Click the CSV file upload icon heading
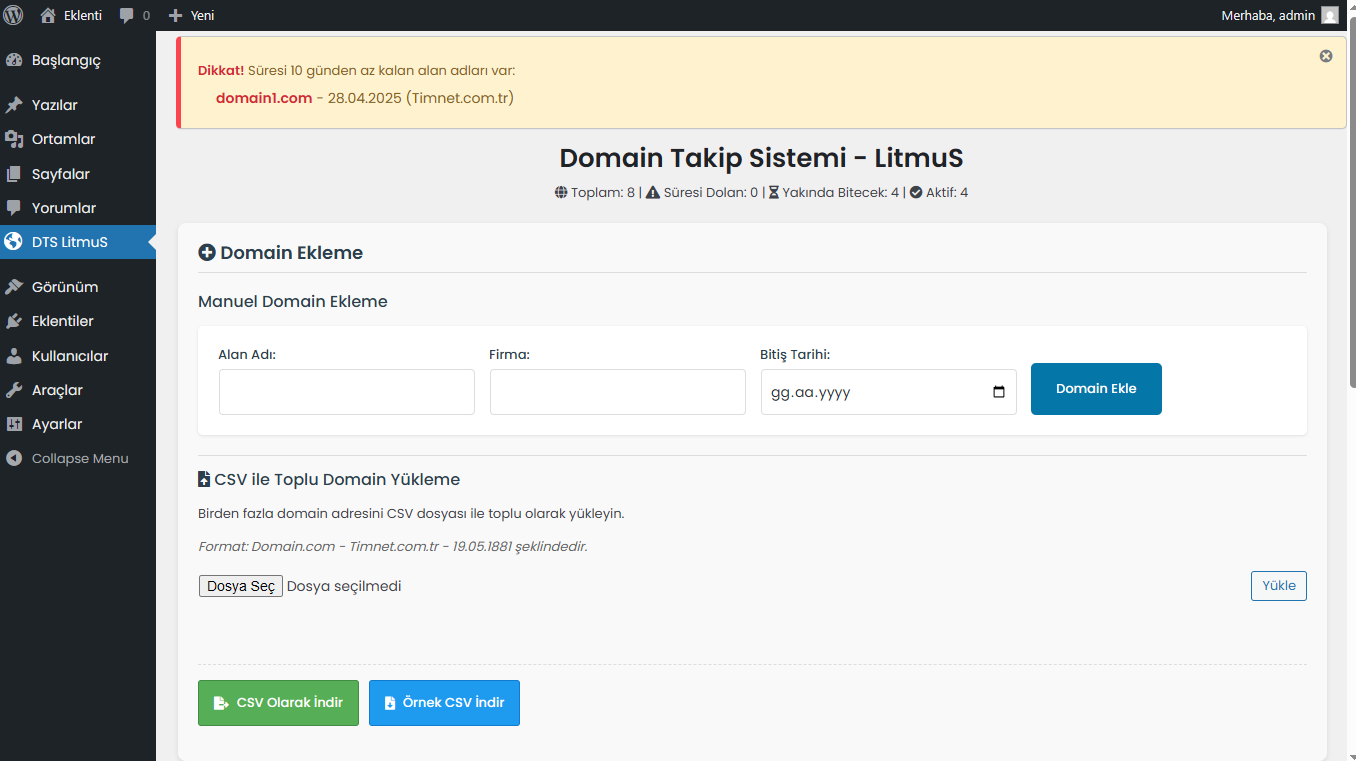Image resolution: width=1356 pixels, height=761 pixels. pyautogui.click(x=204, y=480)
